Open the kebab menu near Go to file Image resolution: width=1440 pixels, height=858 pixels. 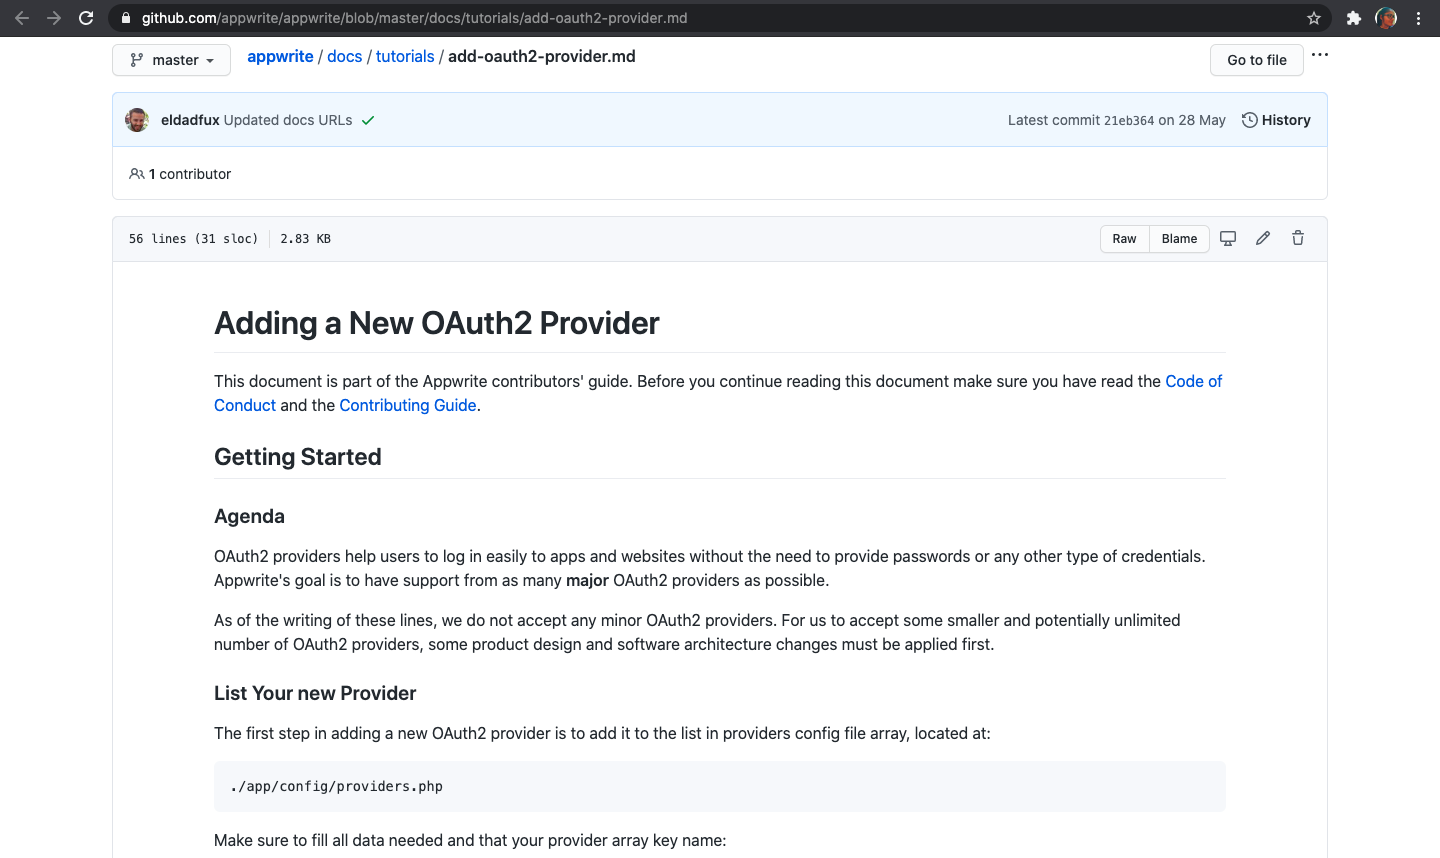[x=1320, y=55]
